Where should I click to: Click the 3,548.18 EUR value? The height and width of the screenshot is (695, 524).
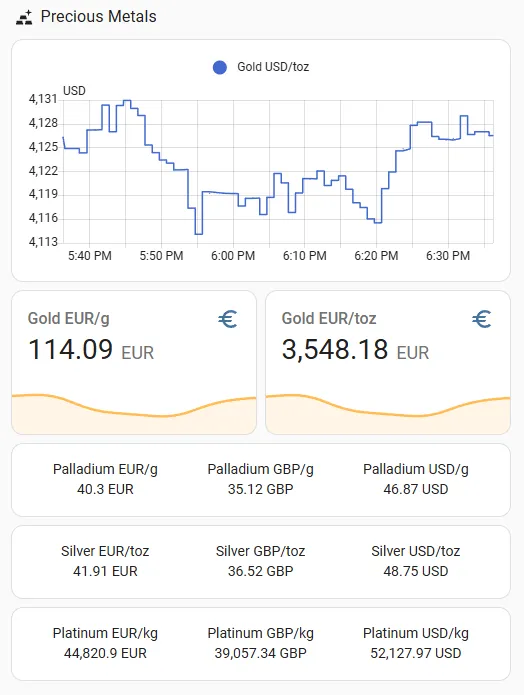click(x=356, y=350)
